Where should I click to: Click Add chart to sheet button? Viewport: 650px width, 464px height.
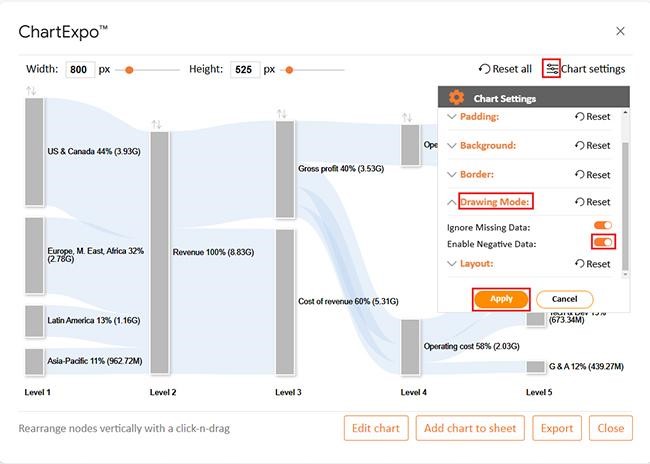[x=469, y=428]
